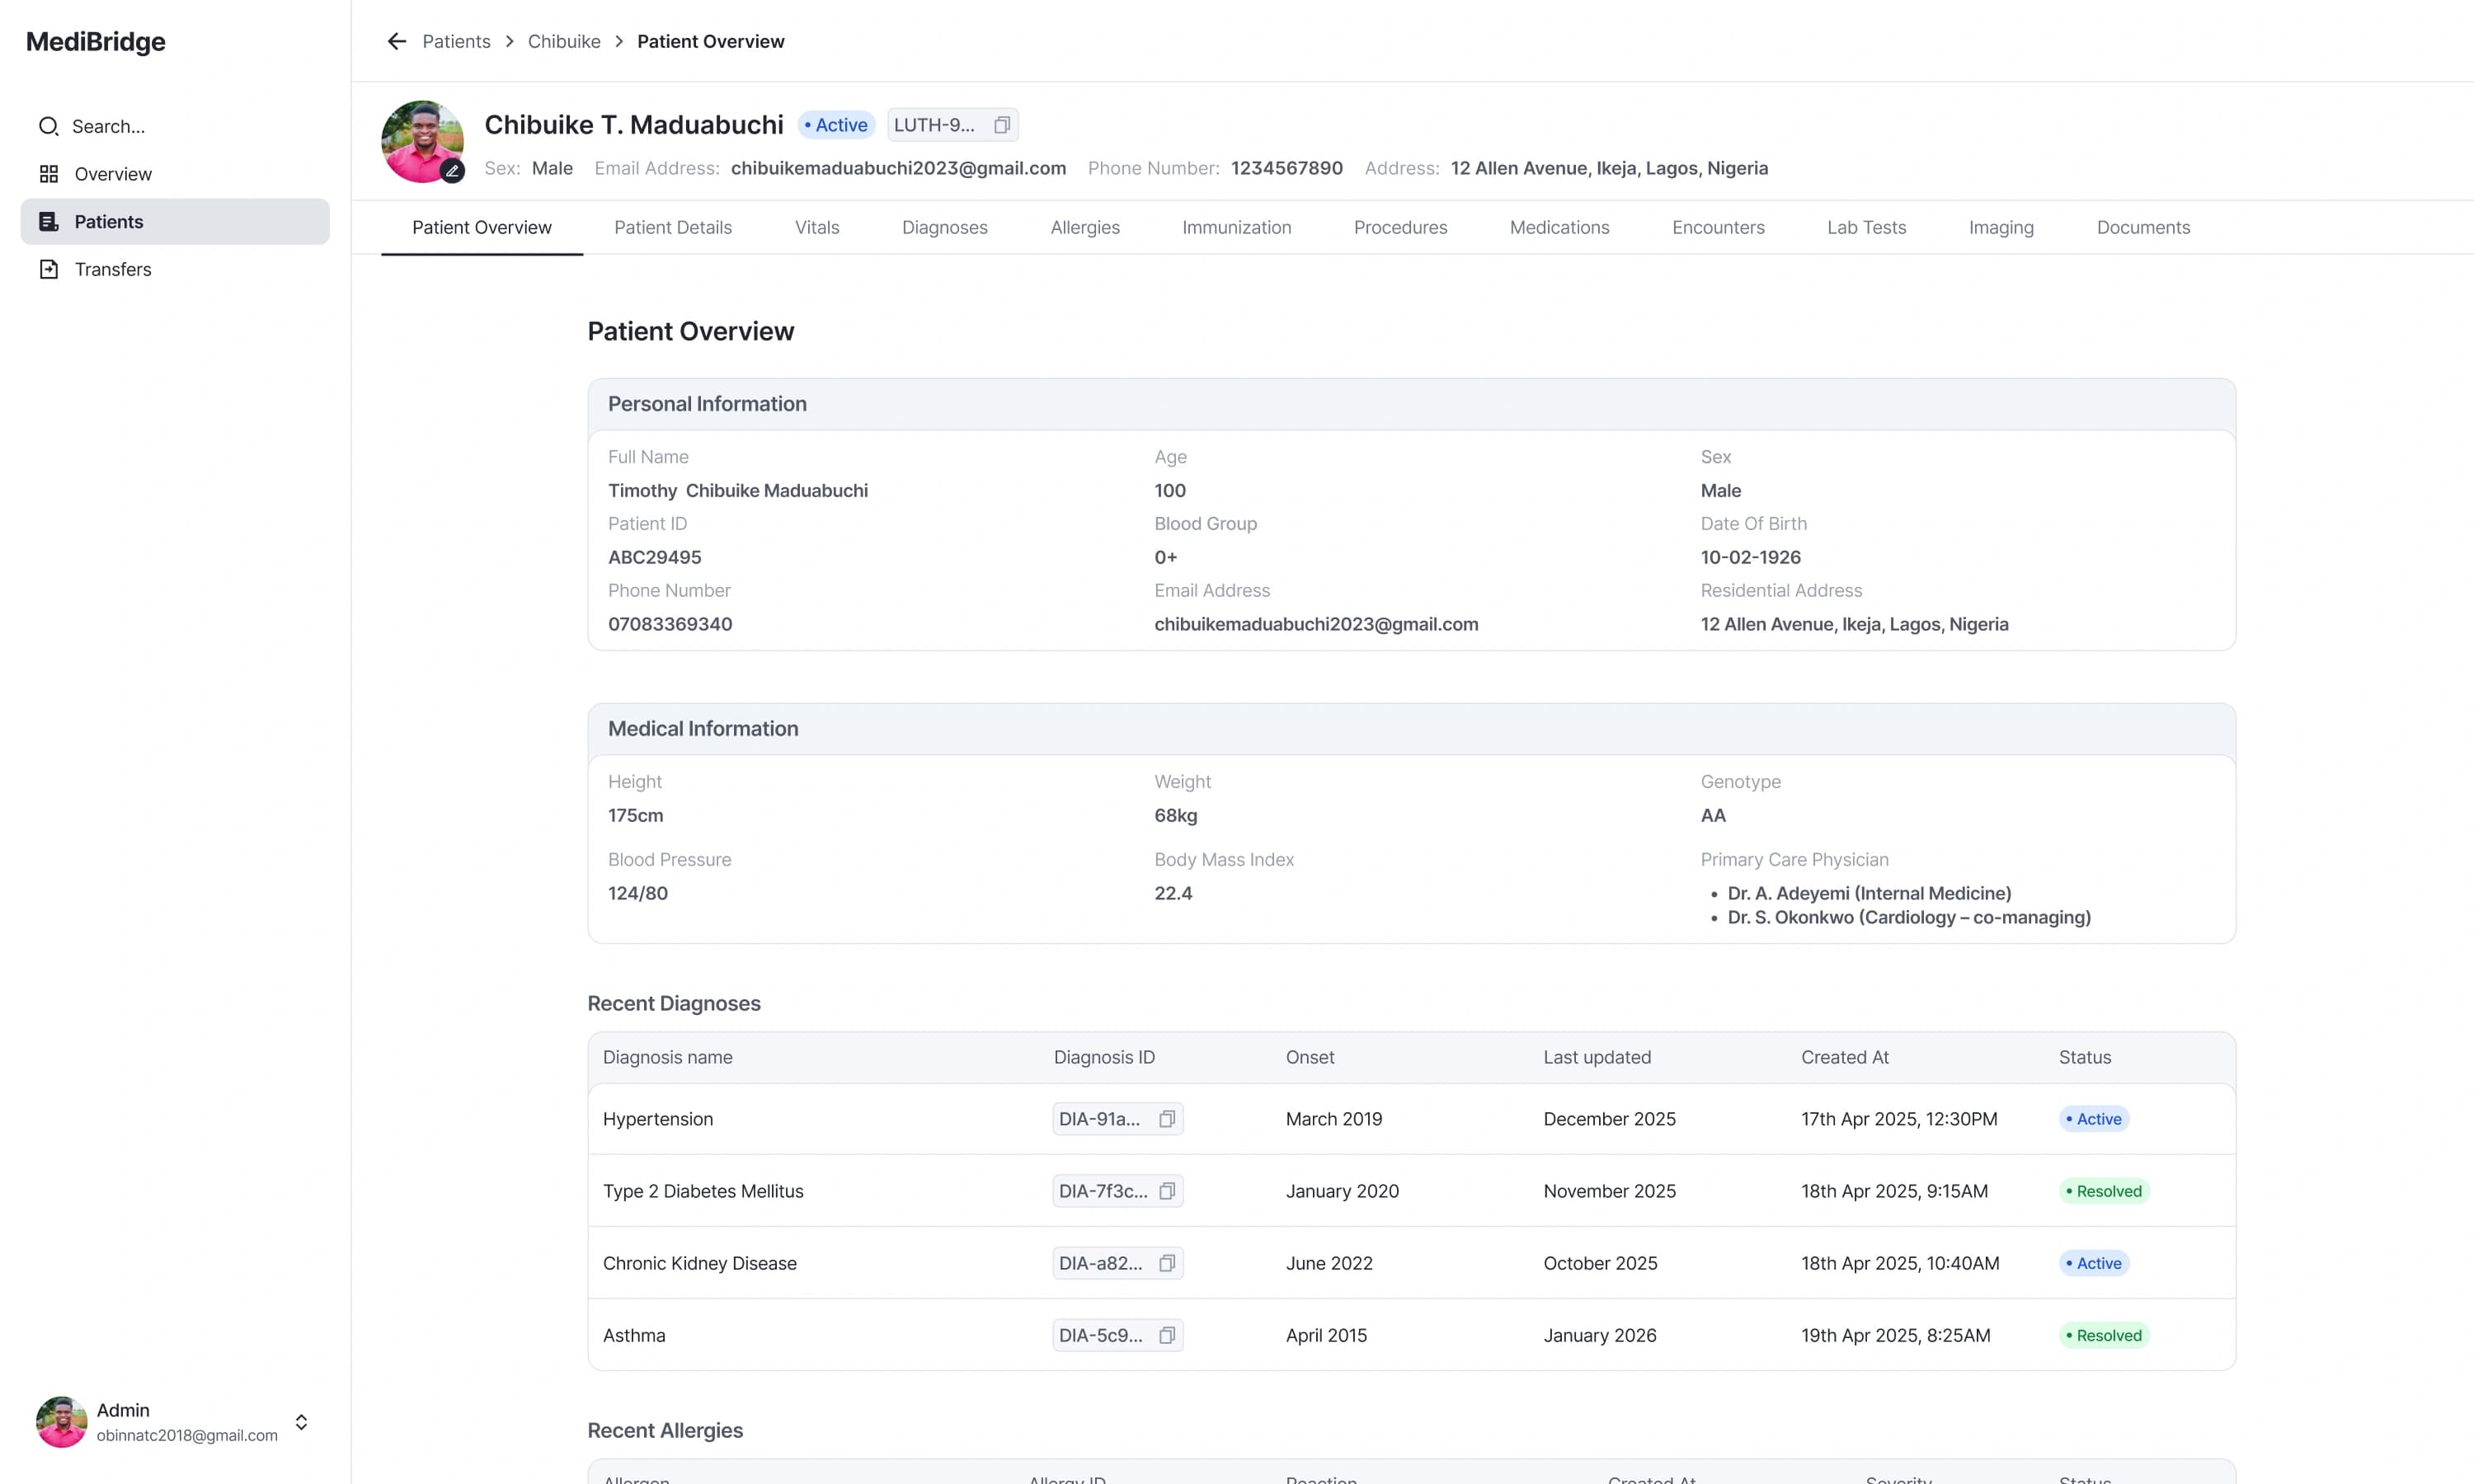Copy the Hypertension diagnosis ID
This screenshot has height=1484, width=2474.
(1166, 1119)
